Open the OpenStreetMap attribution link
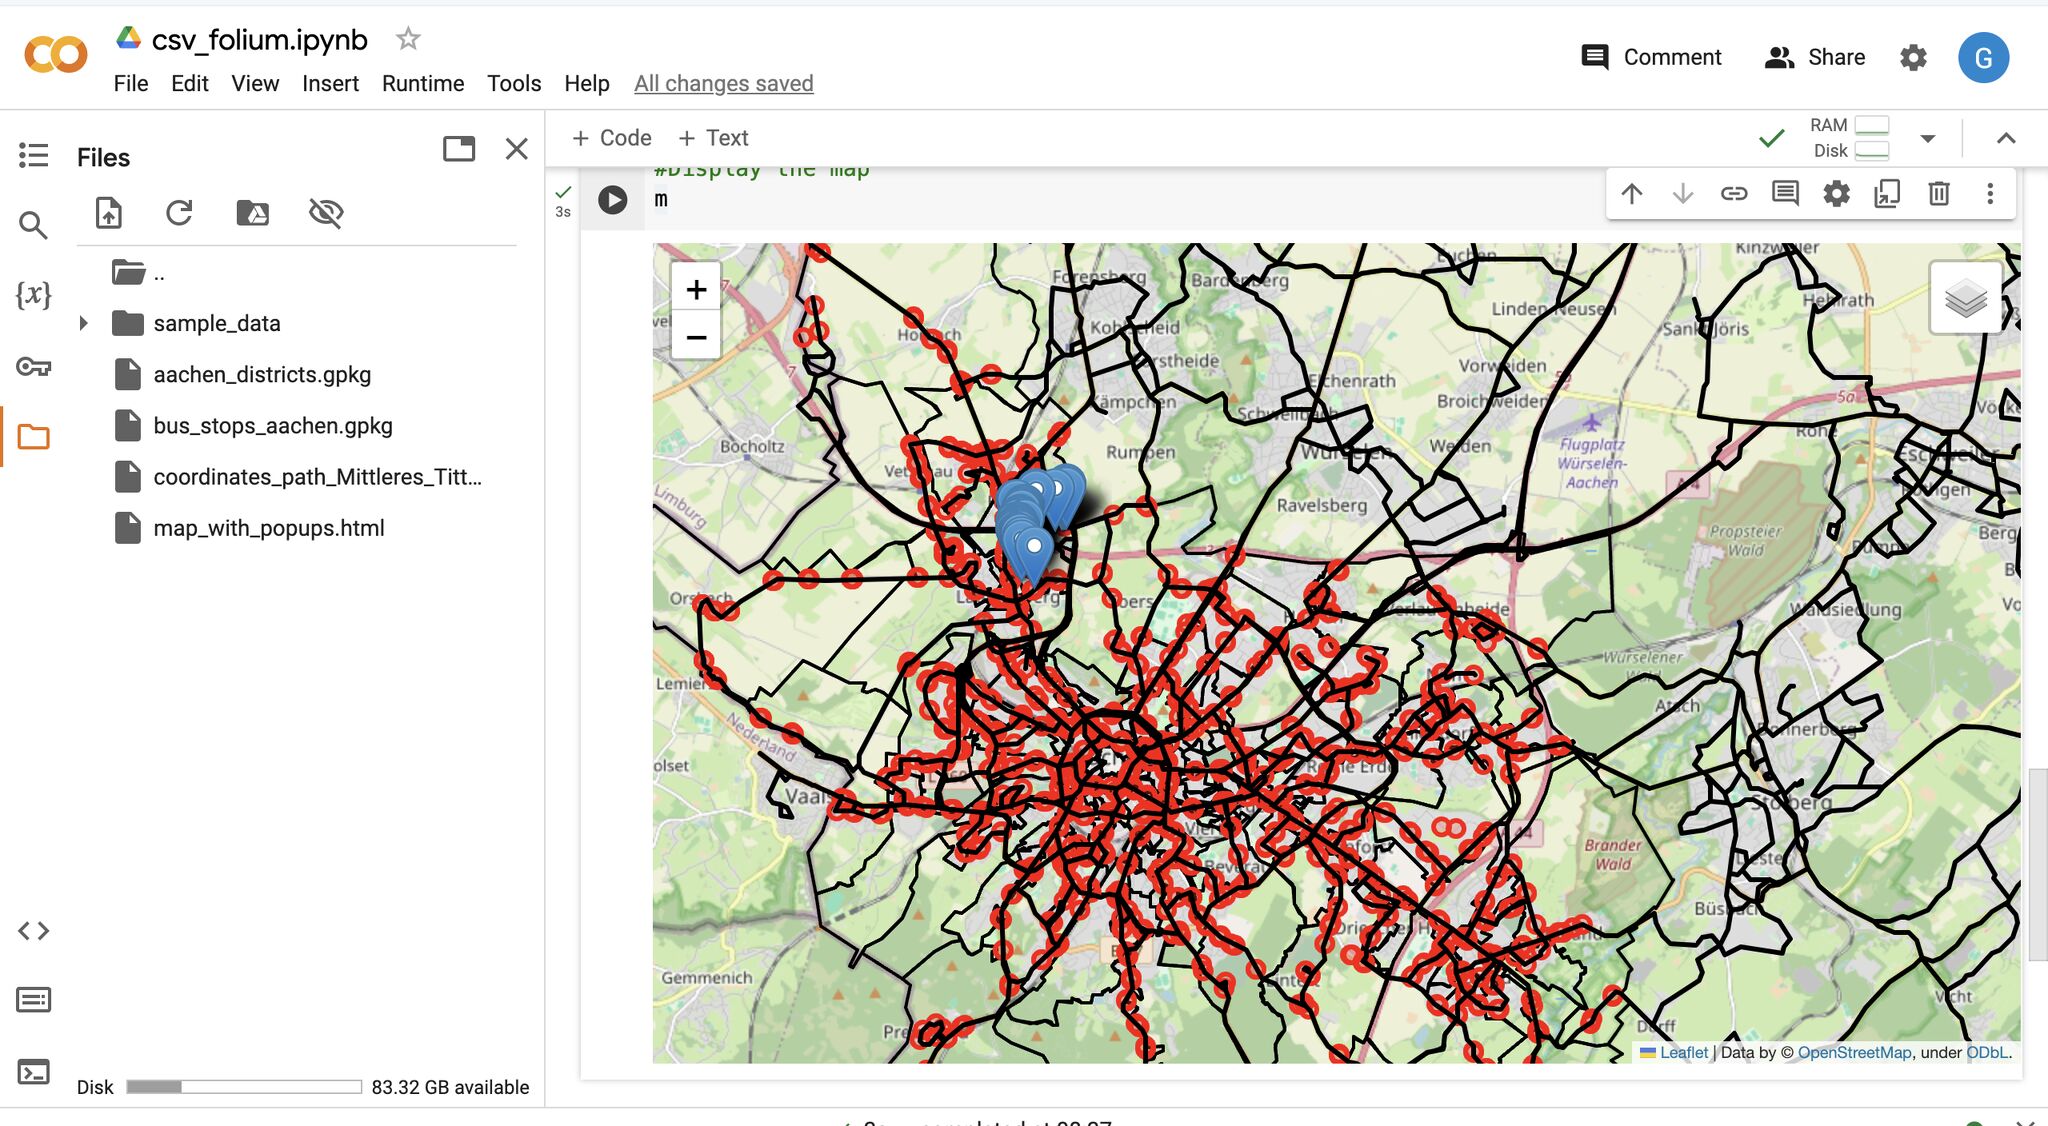The width and height of the screenshot is (2048, 1126). tap(1855, 1052)
